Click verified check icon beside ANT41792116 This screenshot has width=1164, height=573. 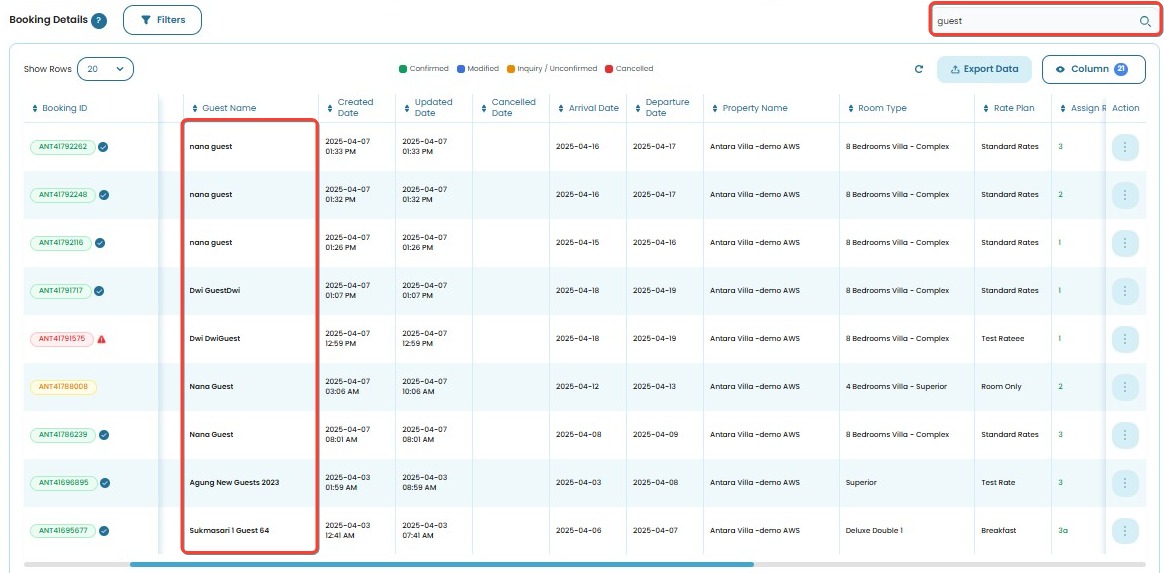[x=99, y=243]
